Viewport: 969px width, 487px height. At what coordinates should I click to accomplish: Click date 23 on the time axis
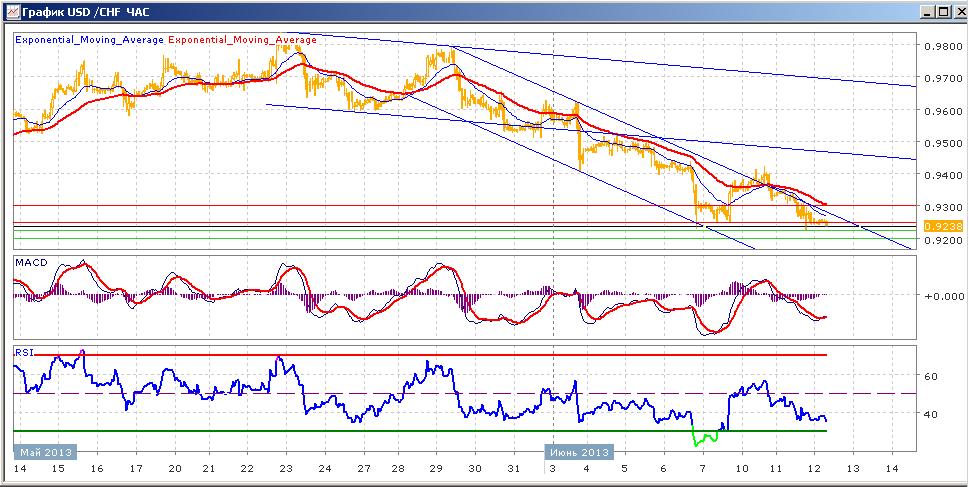tap(286, 469)
